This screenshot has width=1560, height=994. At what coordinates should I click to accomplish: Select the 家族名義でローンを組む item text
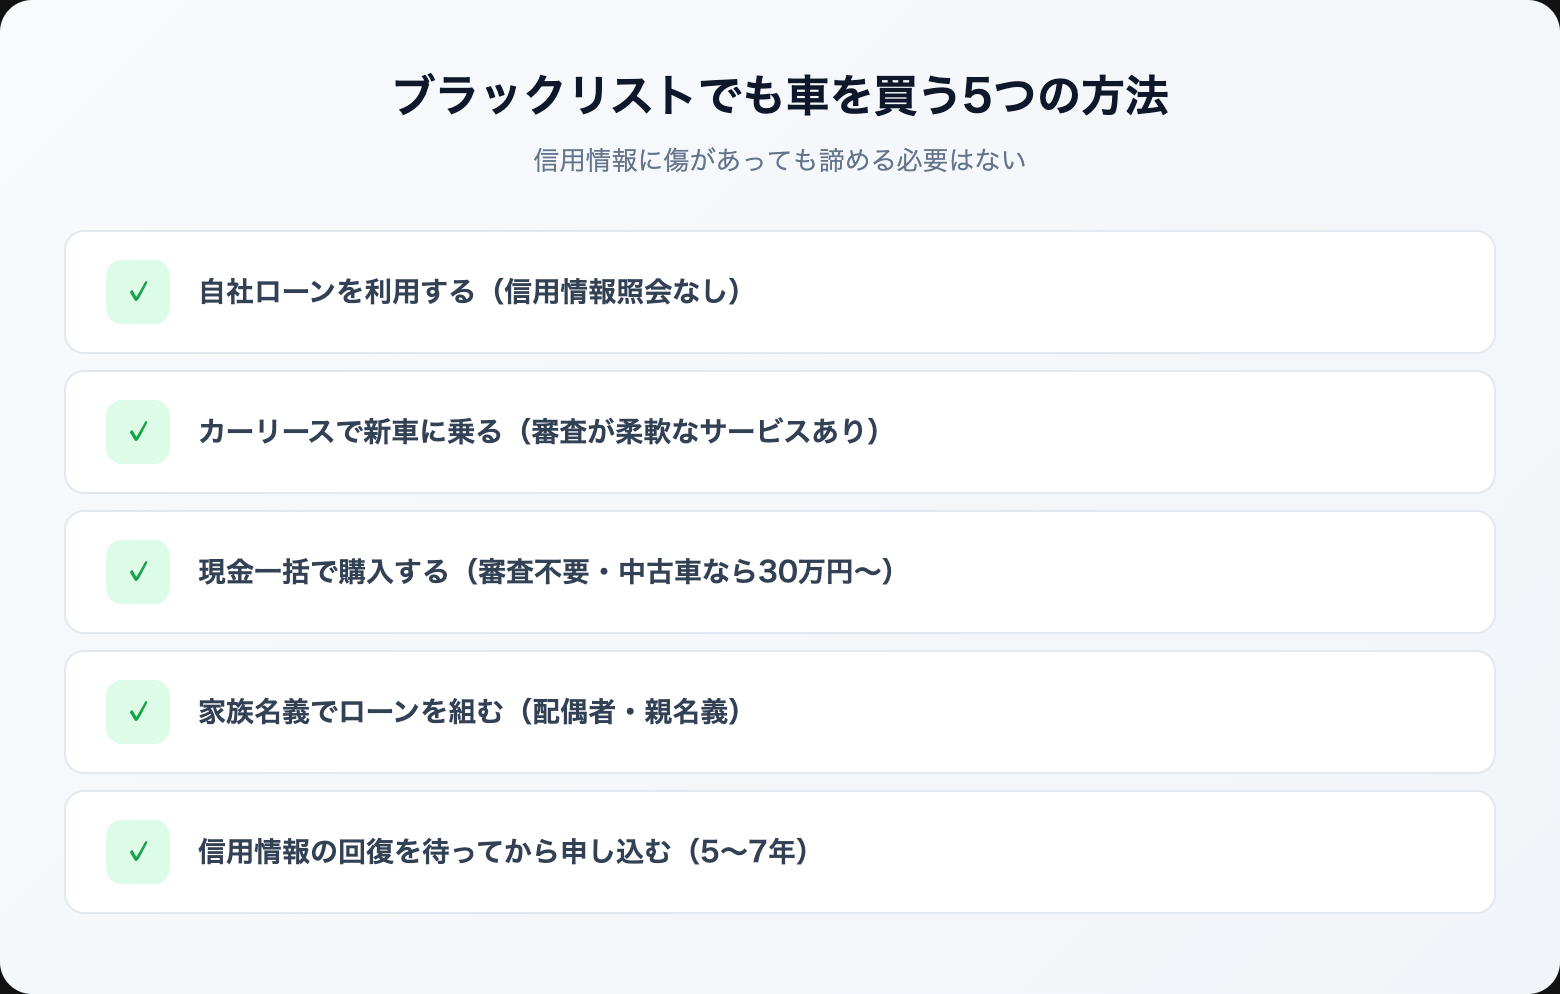pos(350,712)
